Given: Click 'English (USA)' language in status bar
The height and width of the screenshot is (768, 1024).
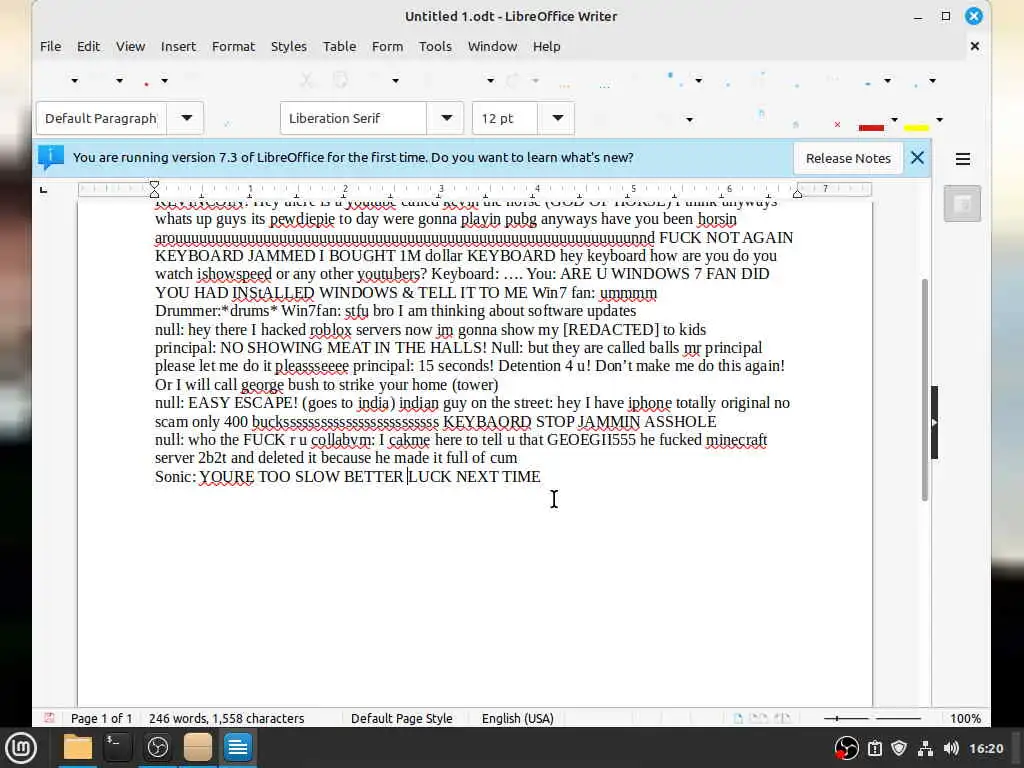Looking at the screenshot, I should point(518,718).
